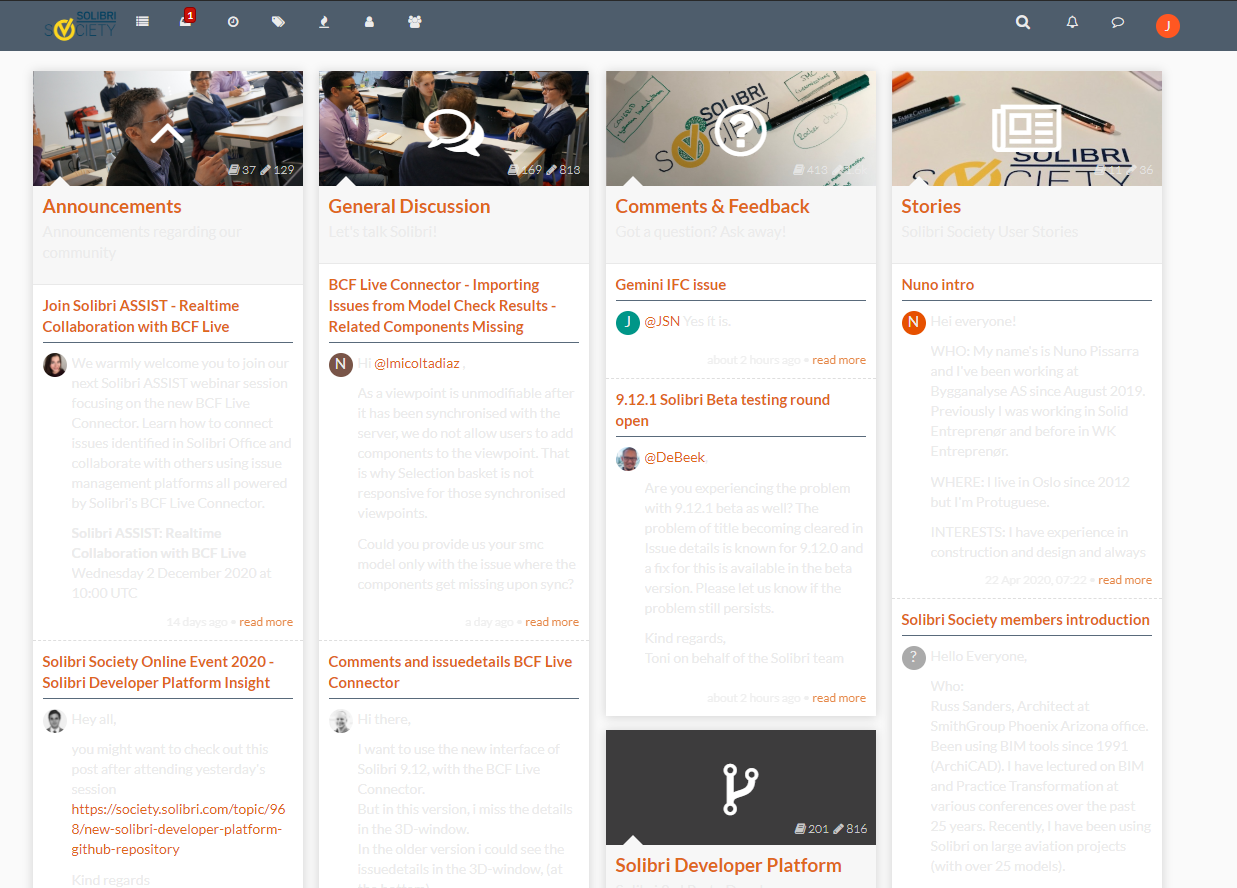Click read more under Join Solibri ASSIST post
Screen dimensions: 1237x888
tap(266, 622)
